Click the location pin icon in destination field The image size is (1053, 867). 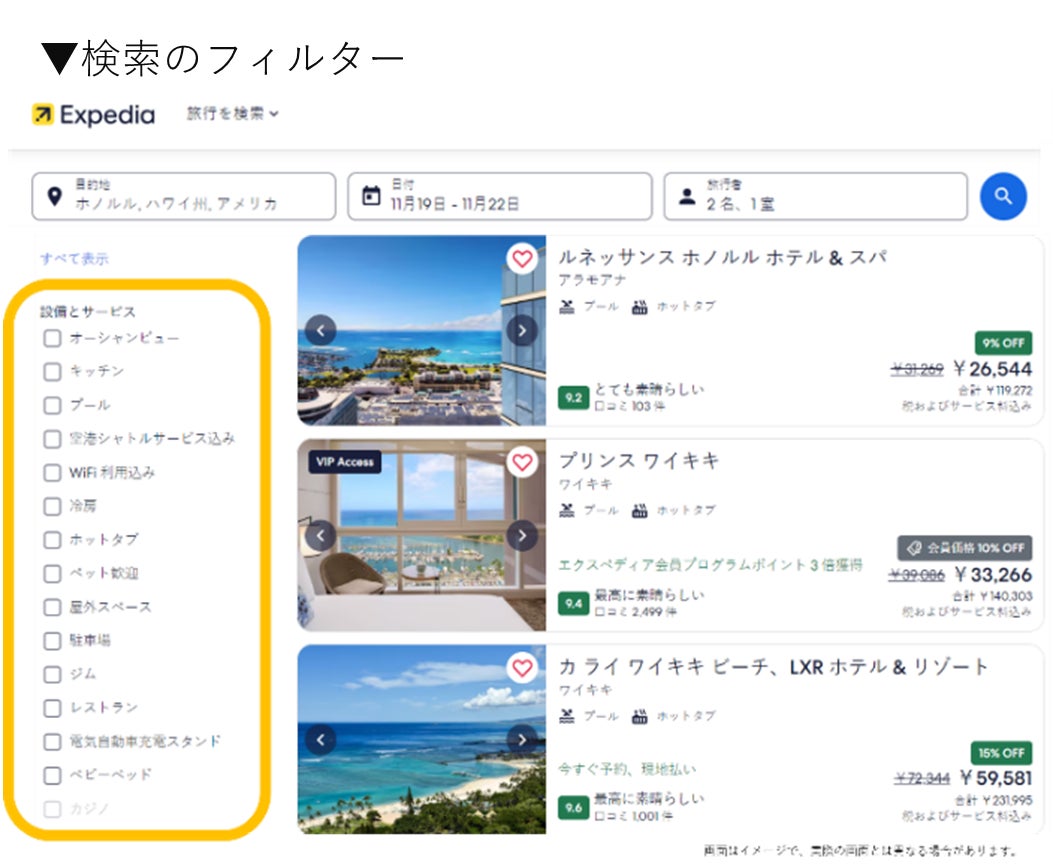point(54,196)
